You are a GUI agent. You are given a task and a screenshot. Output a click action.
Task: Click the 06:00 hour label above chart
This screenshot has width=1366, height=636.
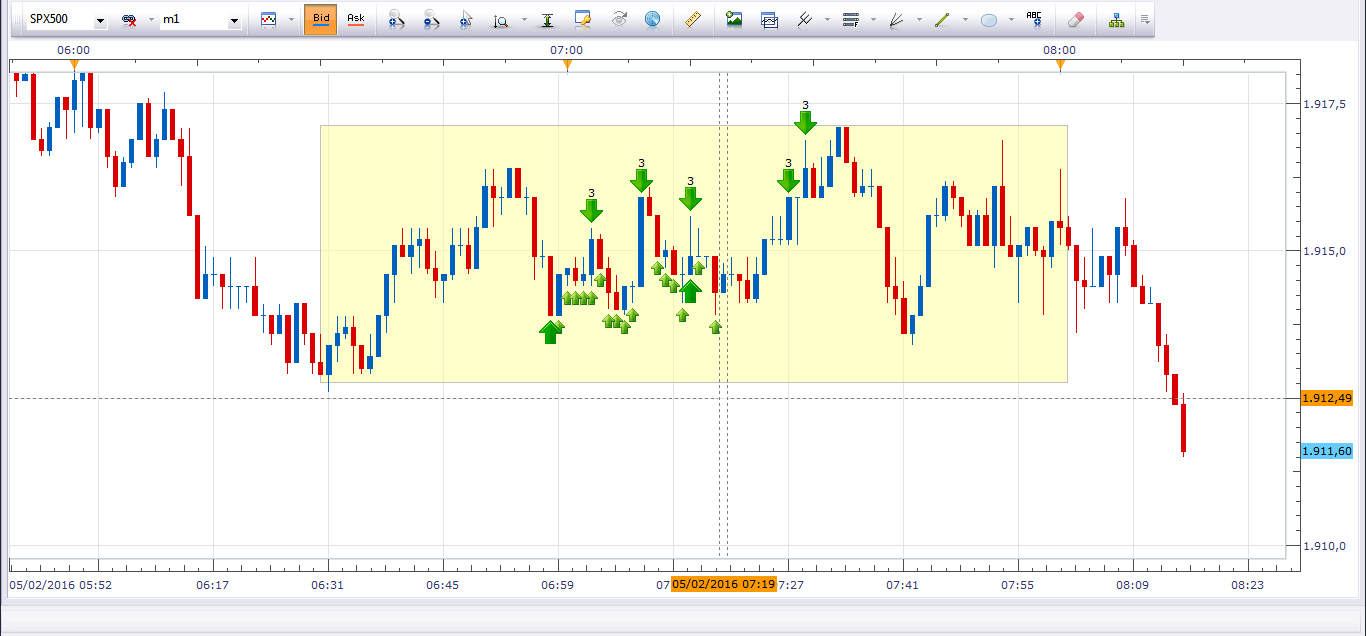click(74, 49)
